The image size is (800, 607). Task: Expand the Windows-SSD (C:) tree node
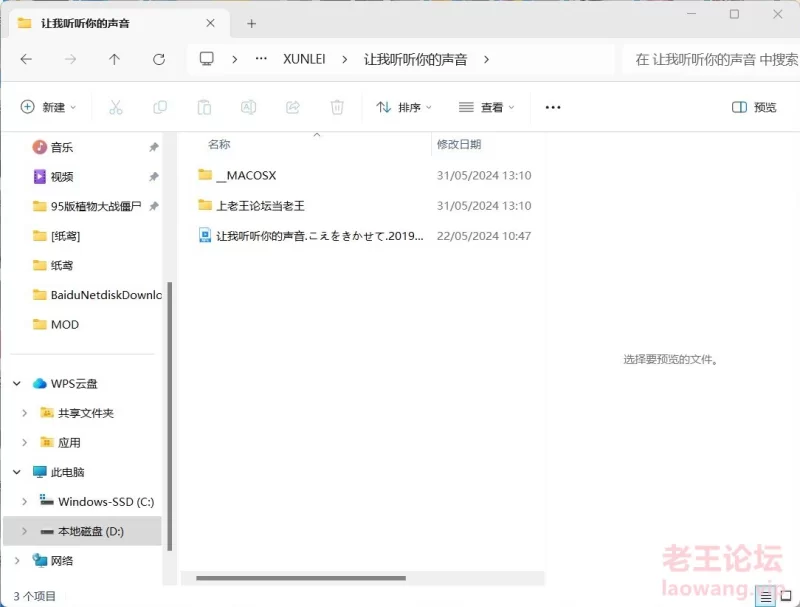(x=24, y=501)
